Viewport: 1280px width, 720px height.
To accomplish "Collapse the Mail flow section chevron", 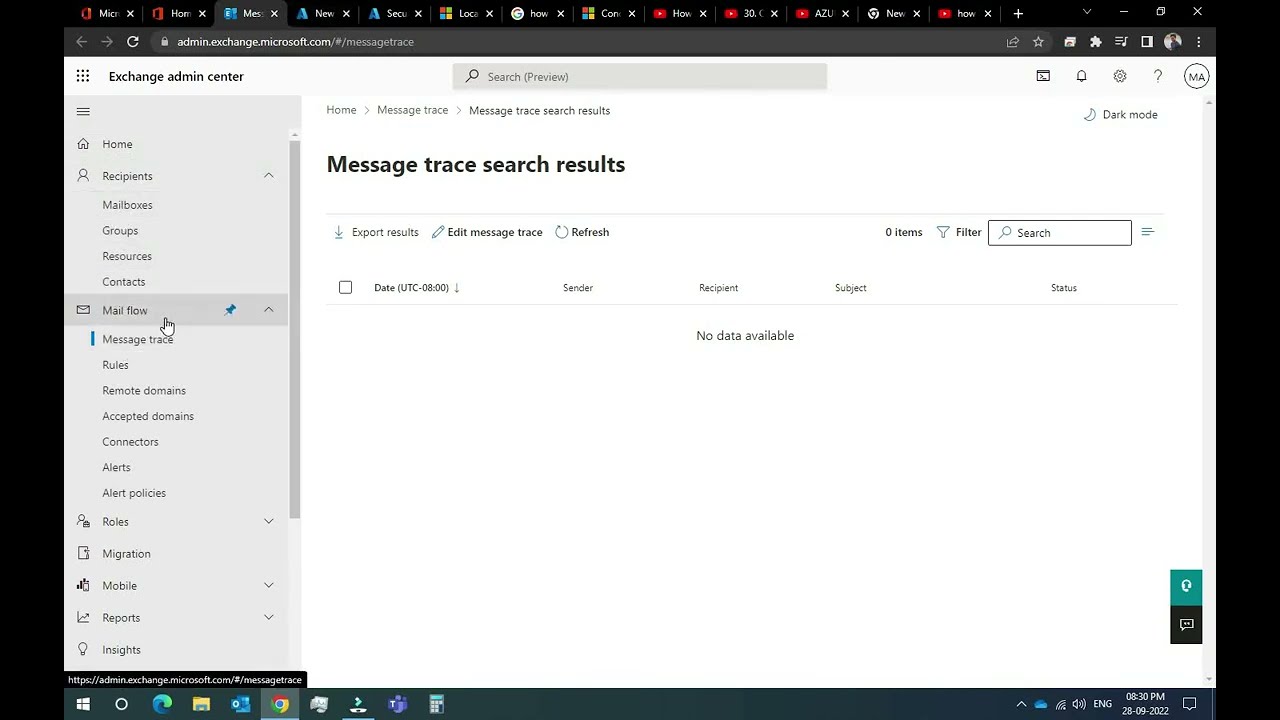I will (x=268, y=310).
